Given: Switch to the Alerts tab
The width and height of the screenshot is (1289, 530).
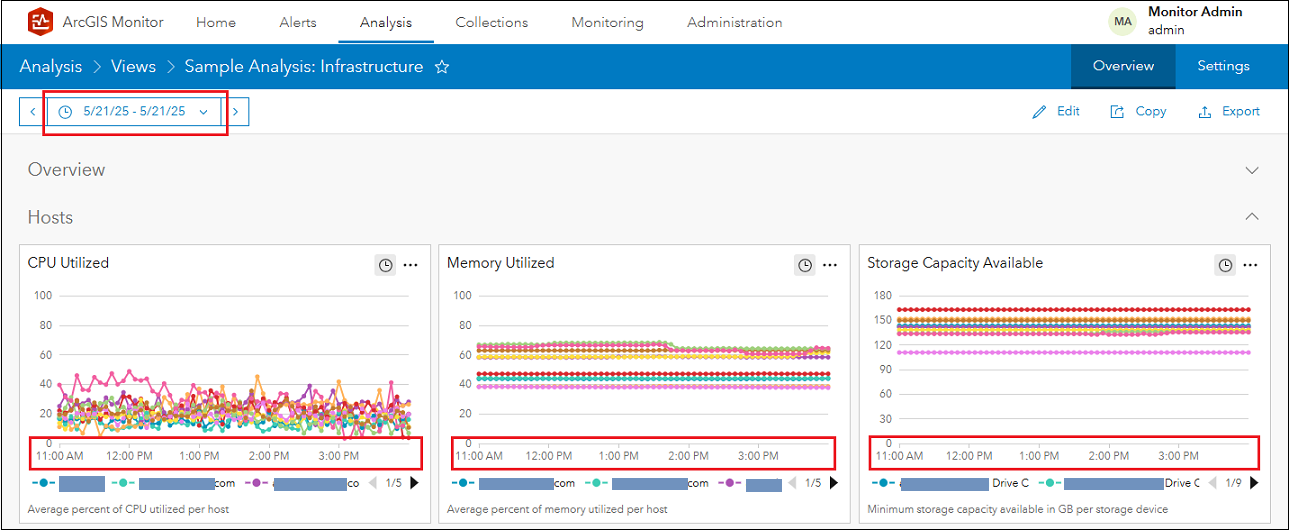Looking at the screenshot, I should click(x=298, y=22).
